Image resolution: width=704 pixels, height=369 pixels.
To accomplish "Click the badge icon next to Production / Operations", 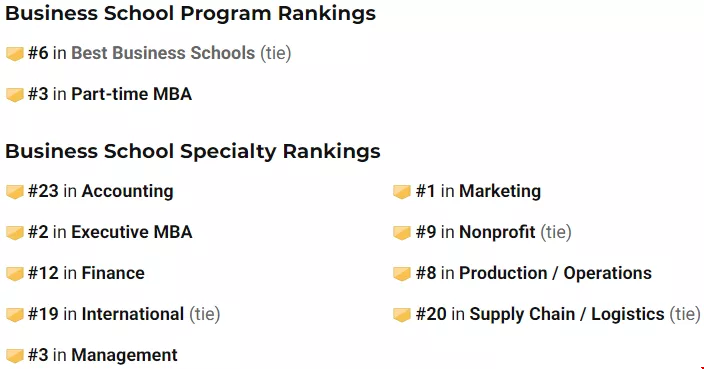I will pos(402,273).
